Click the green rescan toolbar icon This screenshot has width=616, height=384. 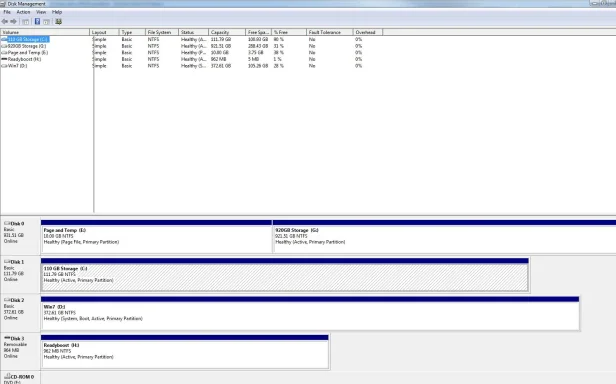59,22
